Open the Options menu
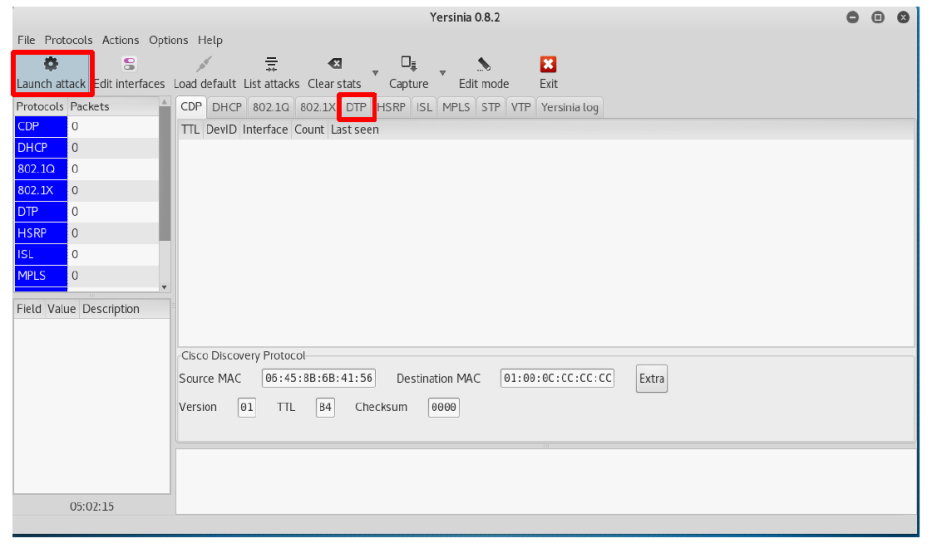Screen dimensions: 936x547 click(168, 40)
